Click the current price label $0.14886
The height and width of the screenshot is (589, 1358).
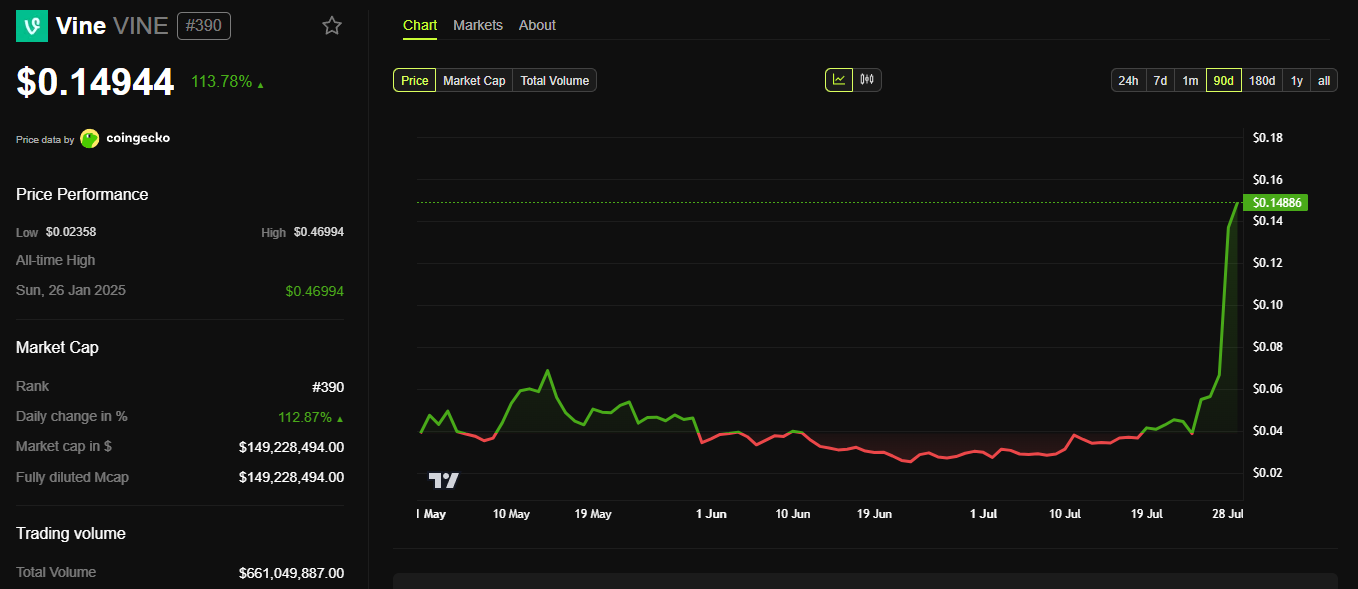tap(1274, 203)
